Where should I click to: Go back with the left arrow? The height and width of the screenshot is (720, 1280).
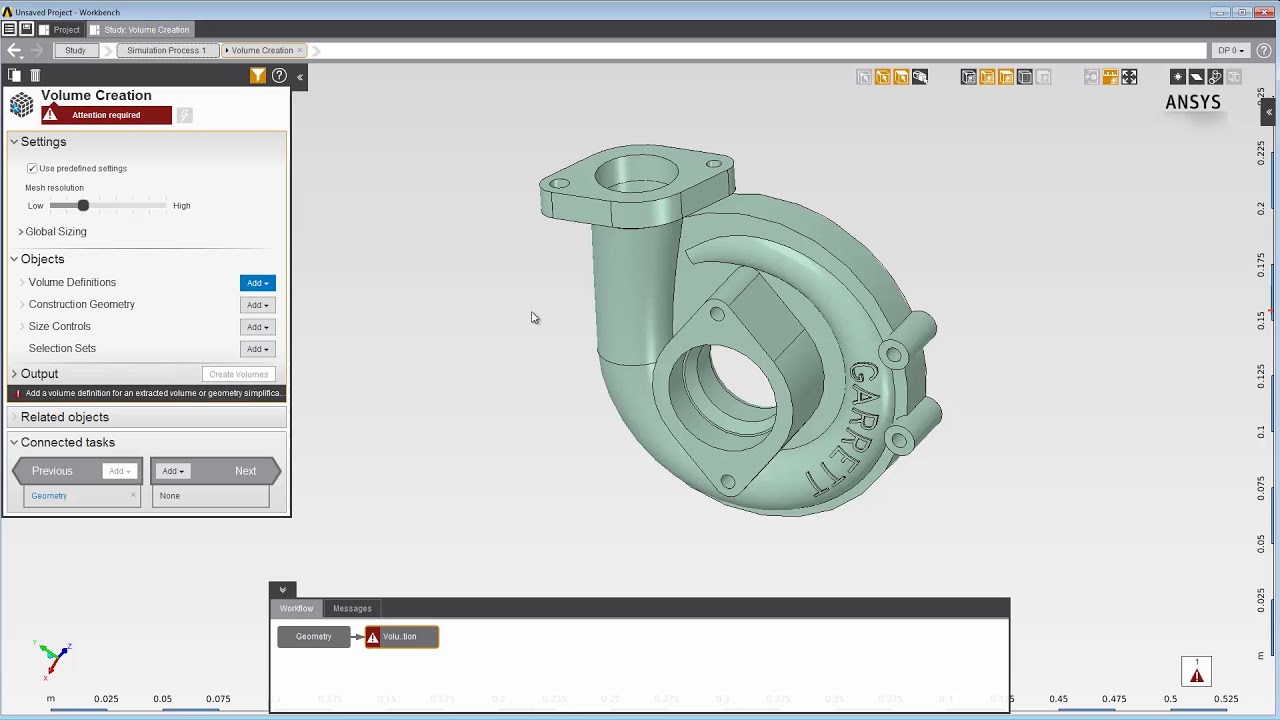click(14, 50)
